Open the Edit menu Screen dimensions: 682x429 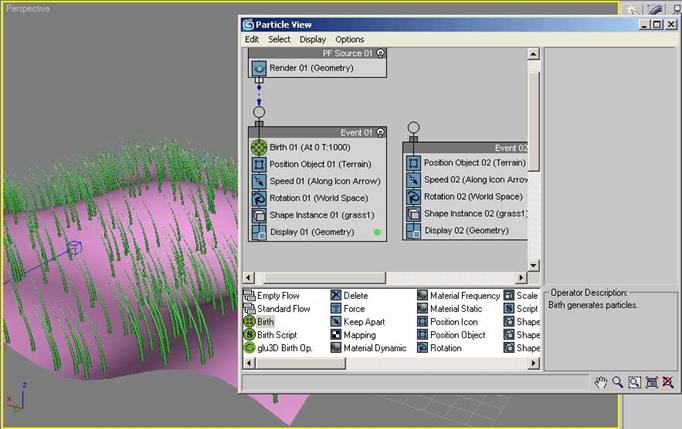coord(252,39)
